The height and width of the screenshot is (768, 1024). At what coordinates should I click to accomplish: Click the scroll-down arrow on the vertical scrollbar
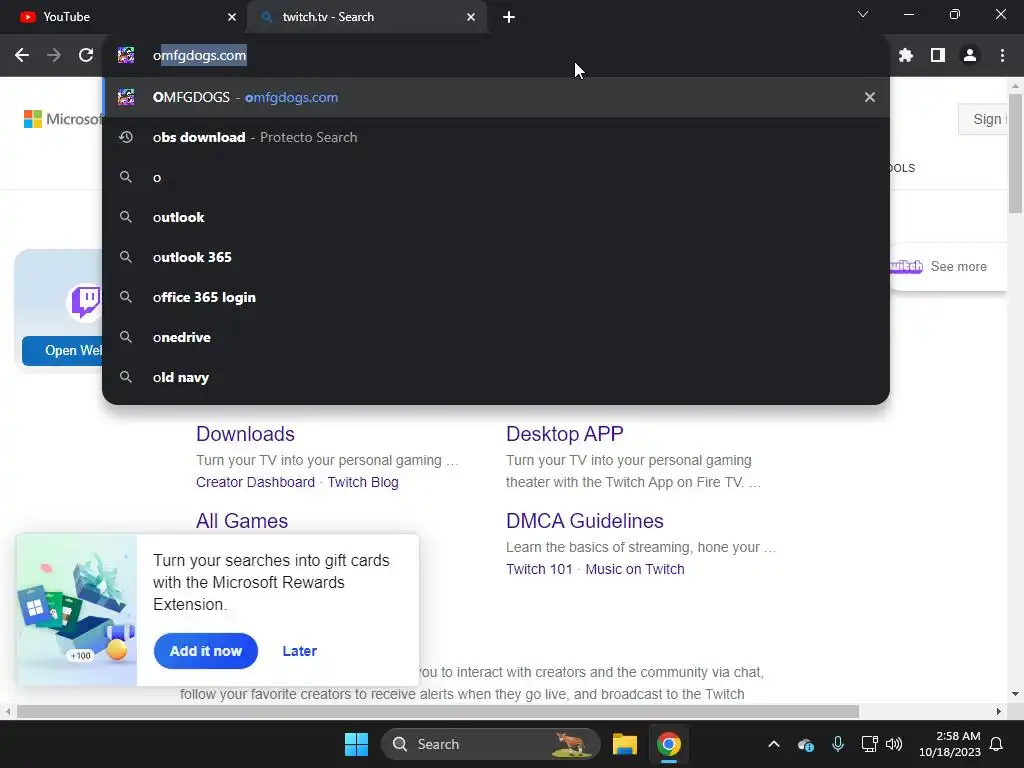[1015, 694]
